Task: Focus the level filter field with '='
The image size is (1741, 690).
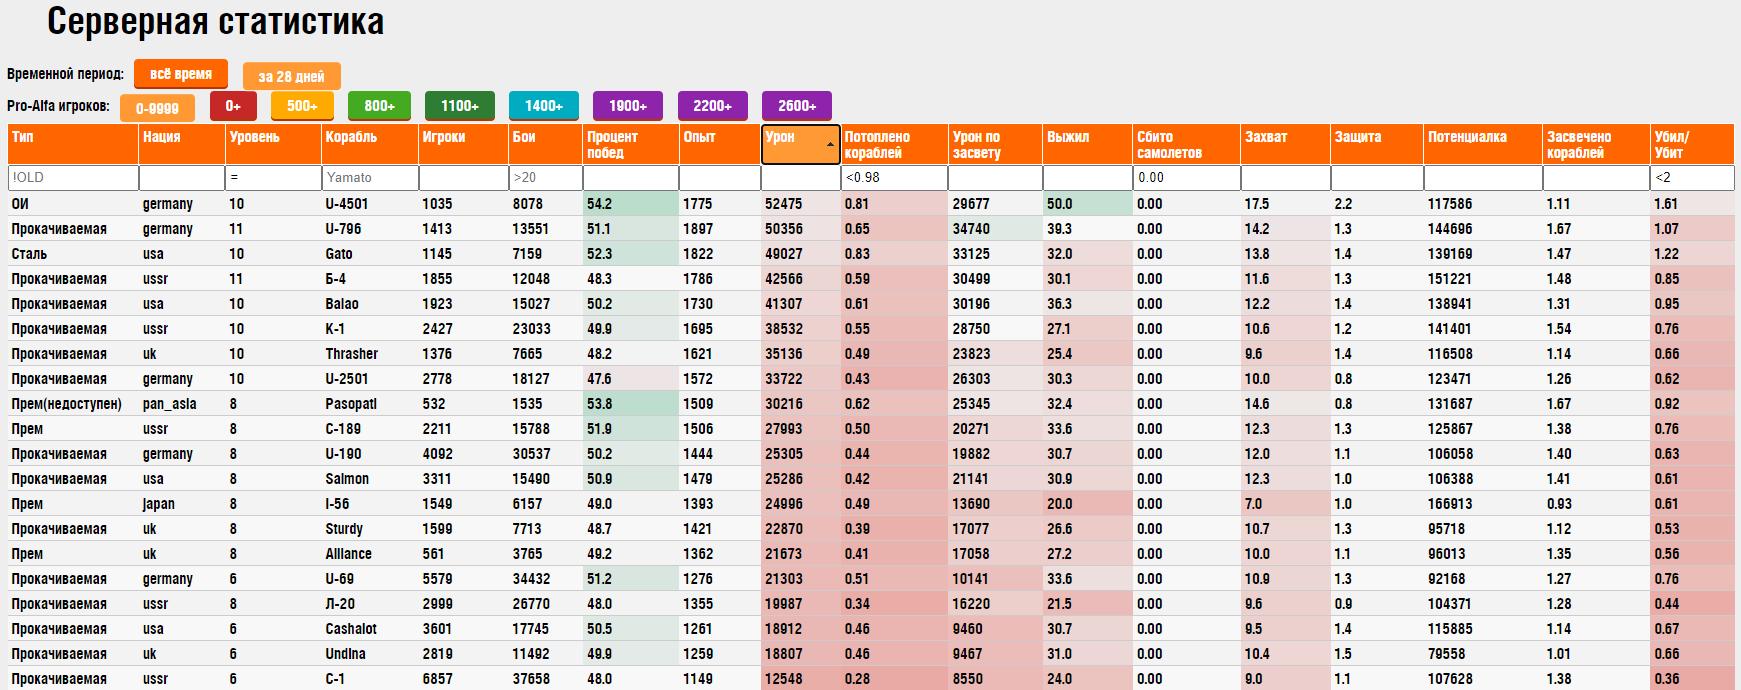Action: click(273, 177)
